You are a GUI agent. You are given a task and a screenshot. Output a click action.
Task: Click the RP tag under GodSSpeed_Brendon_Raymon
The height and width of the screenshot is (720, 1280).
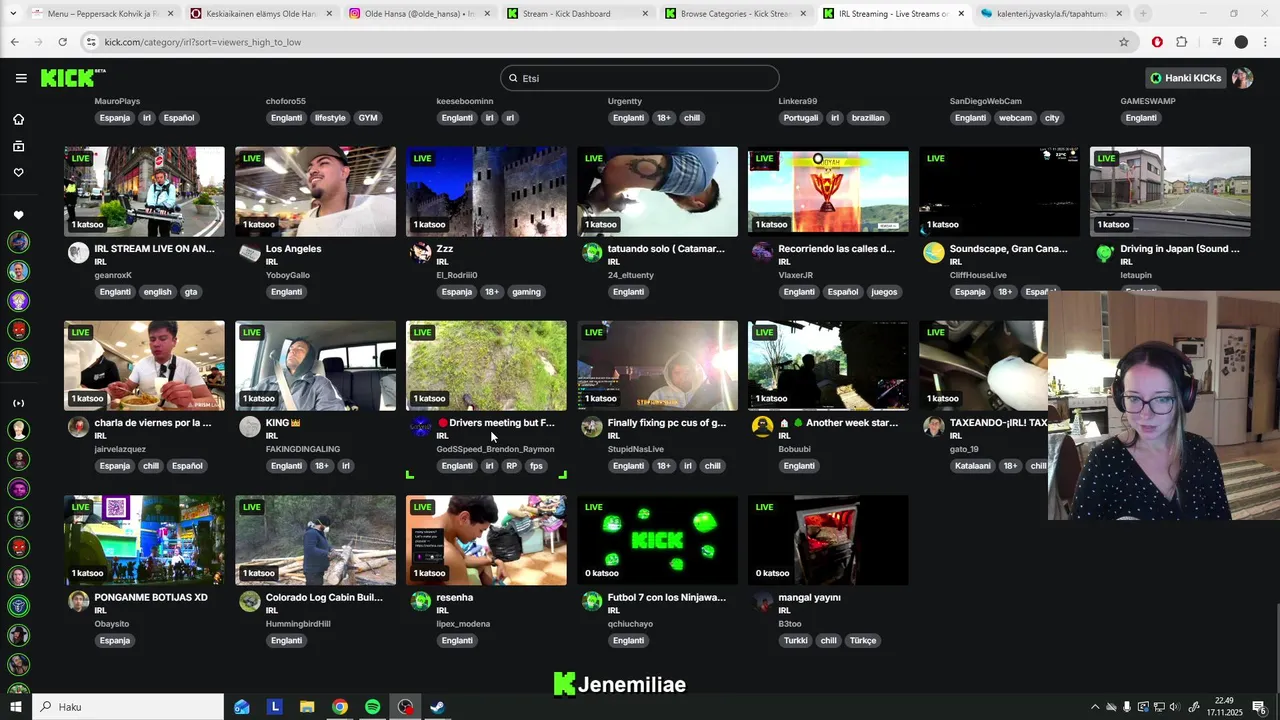click(512, 466)
